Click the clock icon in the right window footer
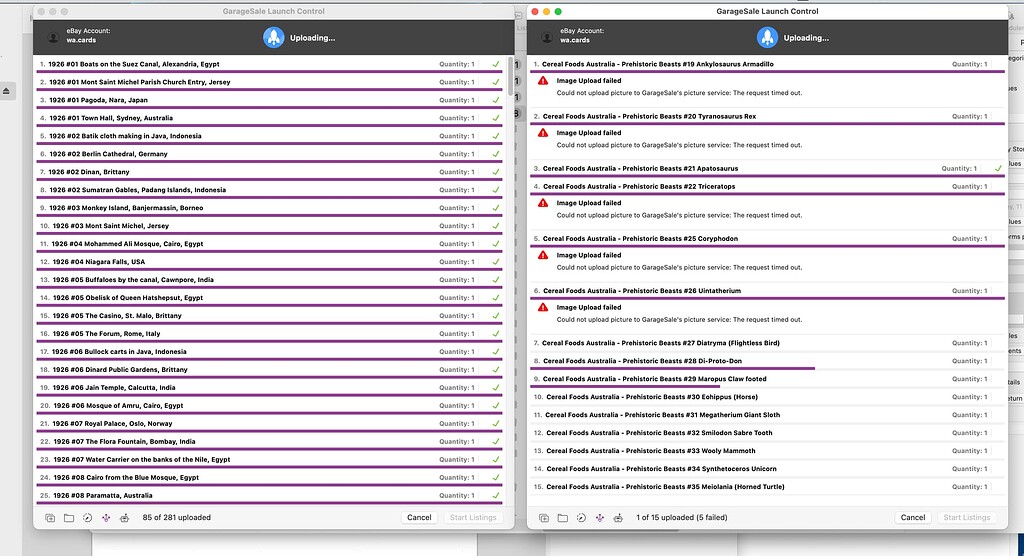Viewport: 1024px width, 556px height. click(581, 518)
